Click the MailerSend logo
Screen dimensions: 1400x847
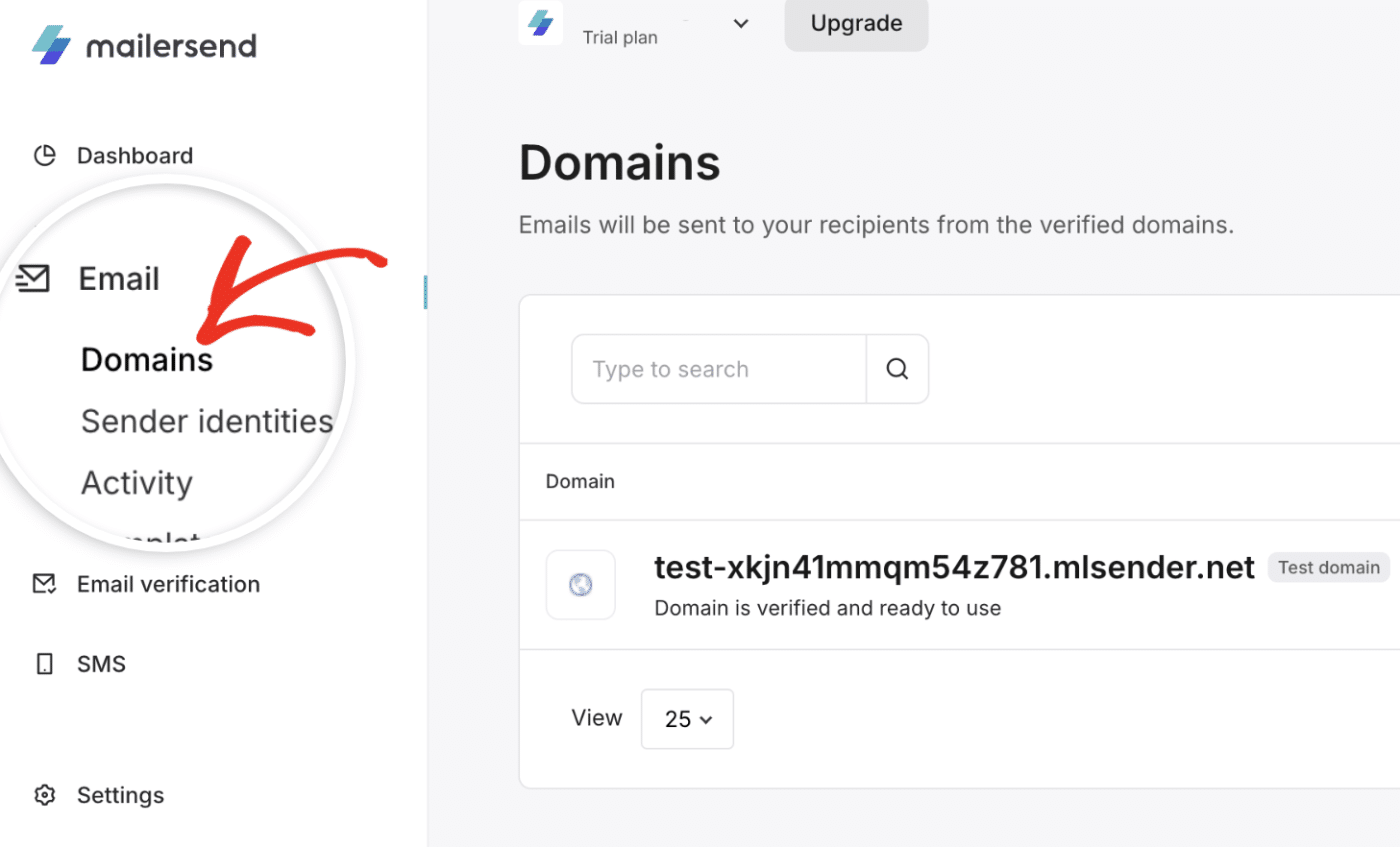click(144, 45)
